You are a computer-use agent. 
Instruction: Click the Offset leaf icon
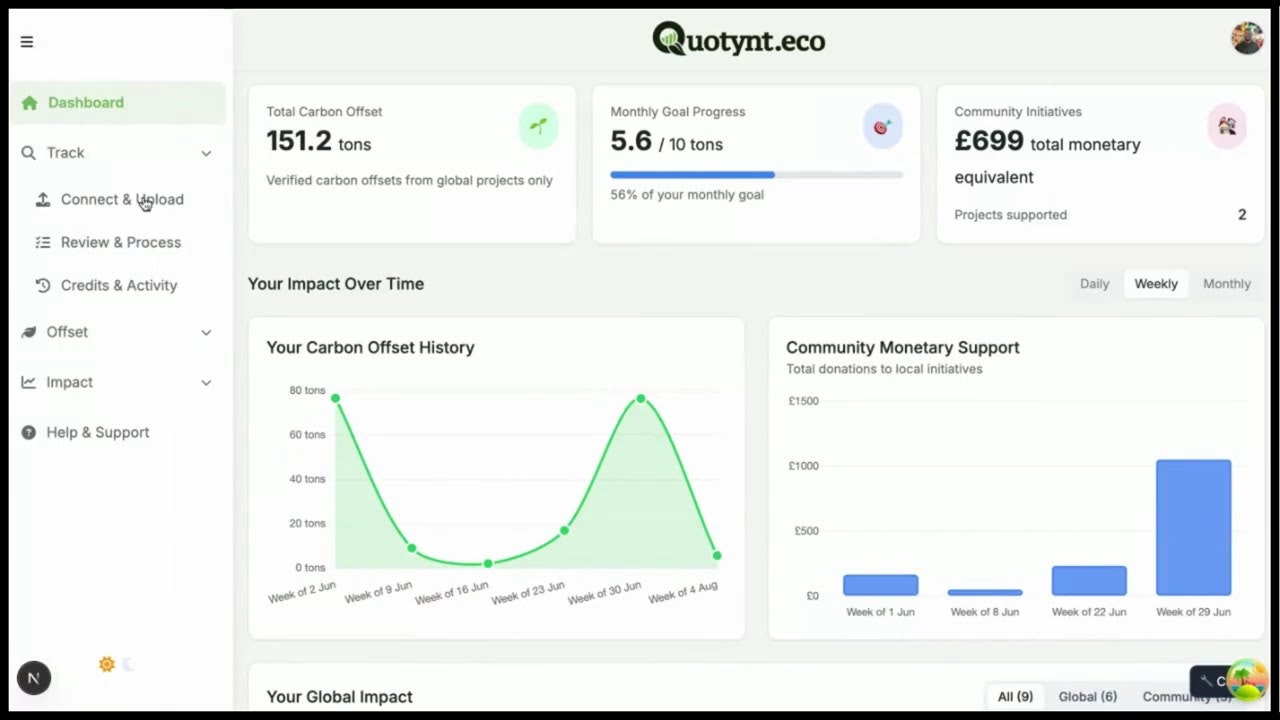[x=28, y=332]
